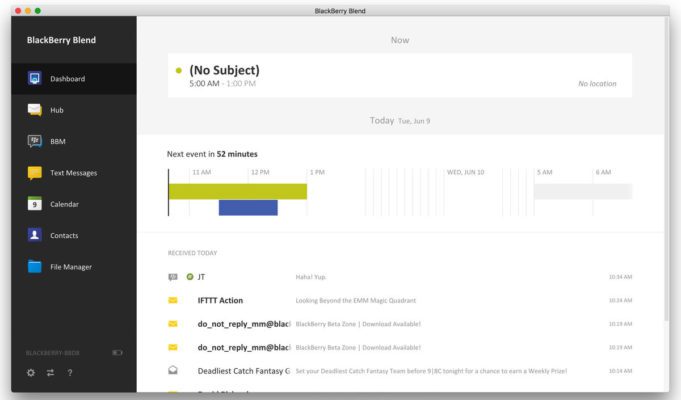
Task: Select the gray event block on Wednesday
Action: point(583,192)
